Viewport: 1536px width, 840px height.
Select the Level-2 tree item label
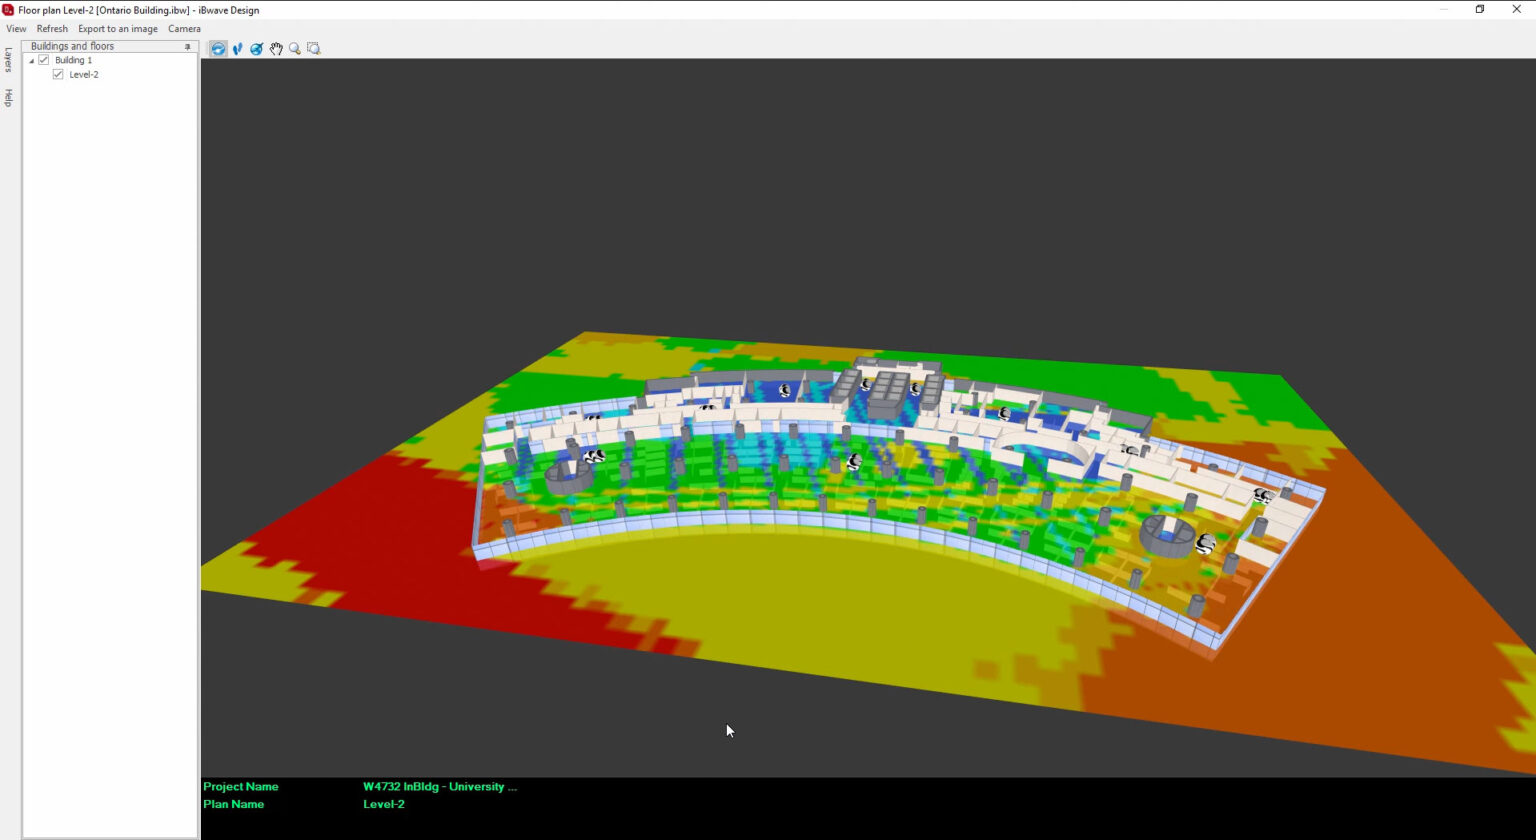click(x=84, y=74)
